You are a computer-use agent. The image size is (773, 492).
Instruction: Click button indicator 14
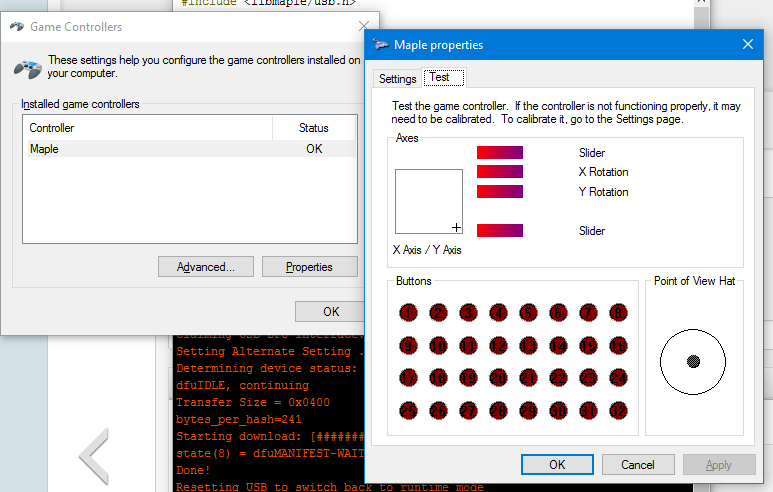click(x=558, y=346)
